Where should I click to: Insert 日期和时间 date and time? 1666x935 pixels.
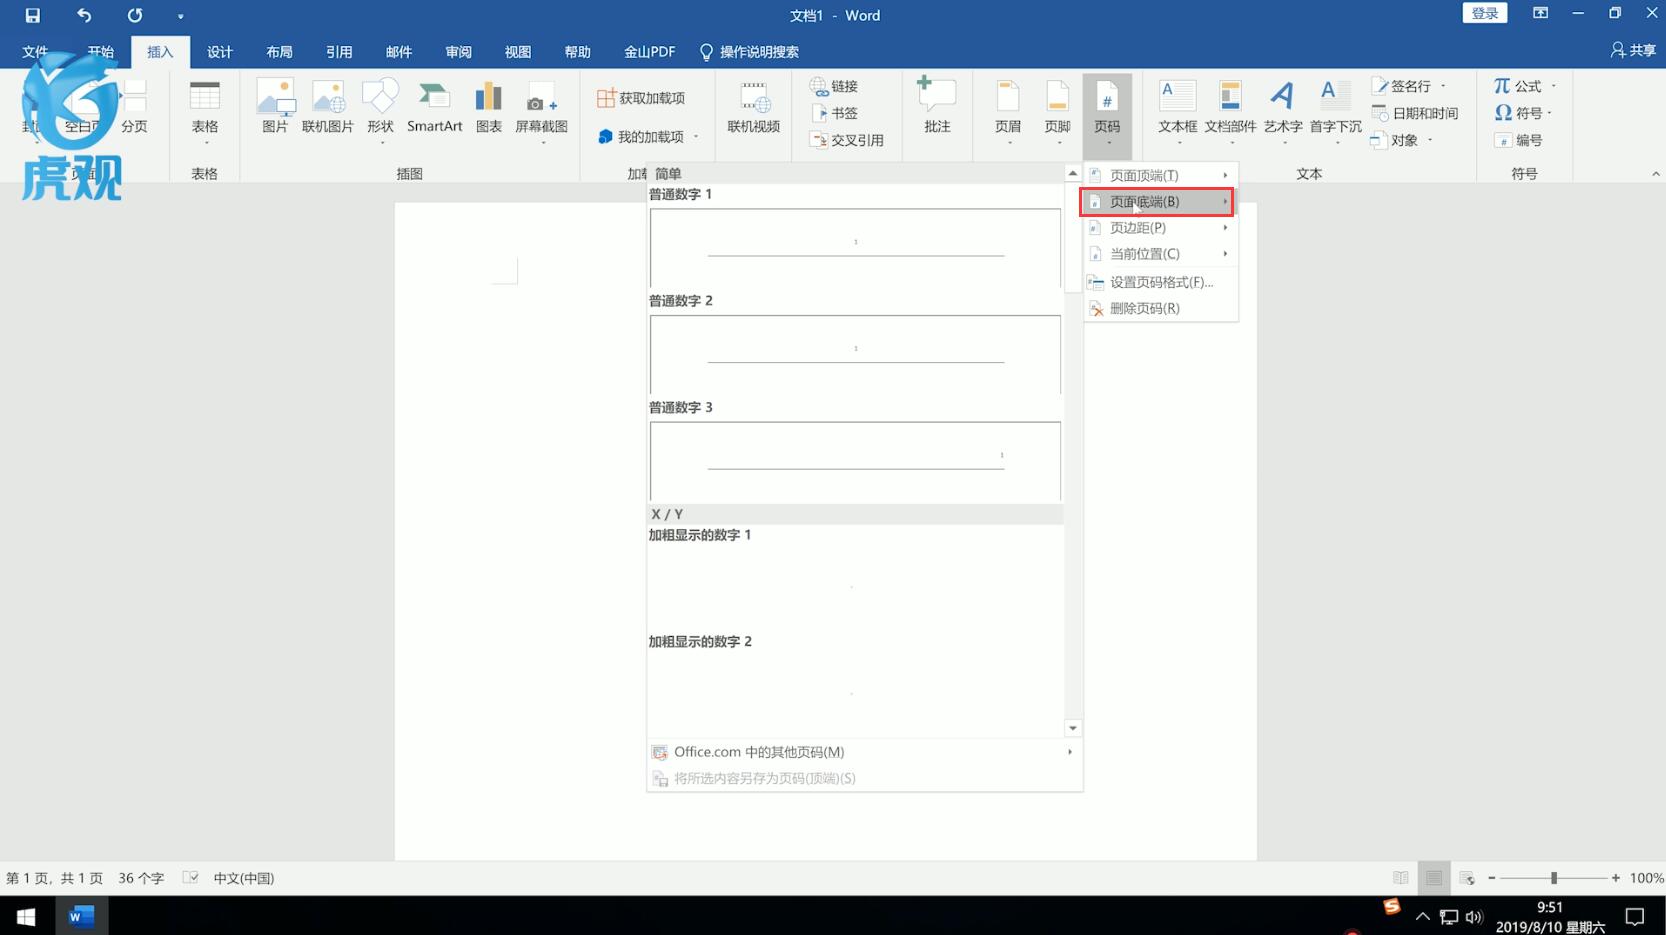[1415, 113]
